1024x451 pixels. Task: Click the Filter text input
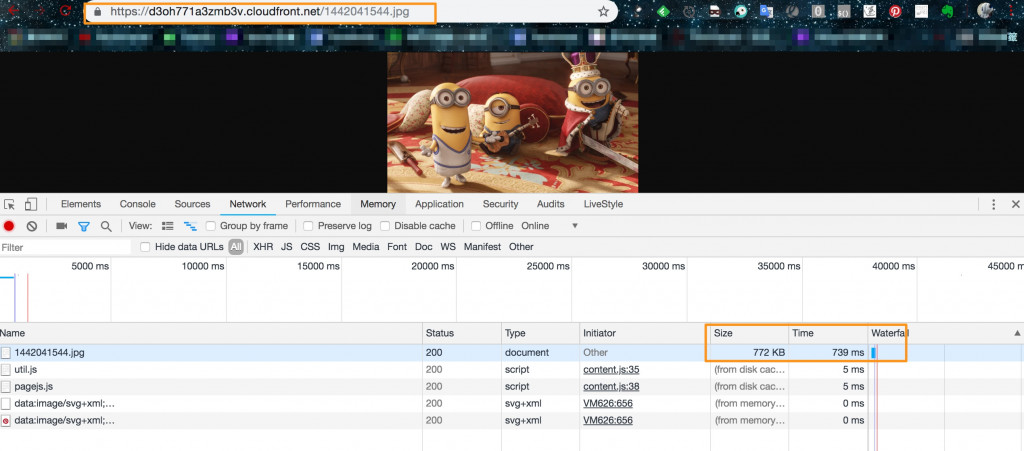(x=65, y=247)
